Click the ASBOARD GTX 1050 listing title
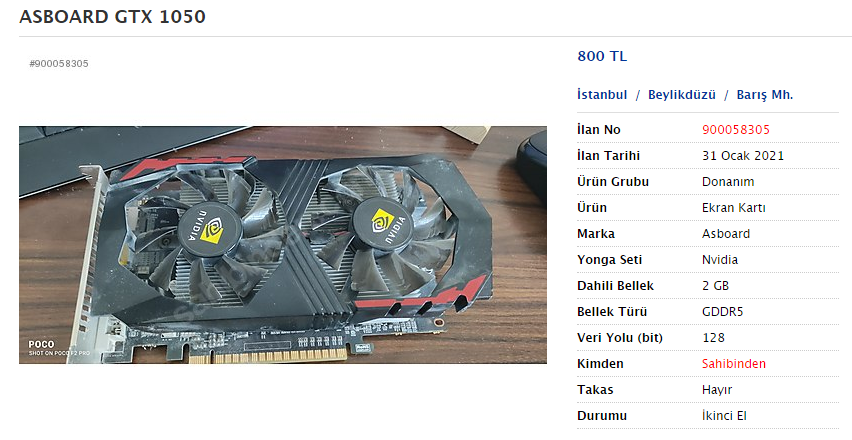Image resolution: width=852 pixels, height=440 pixels. tap(112, 16)
